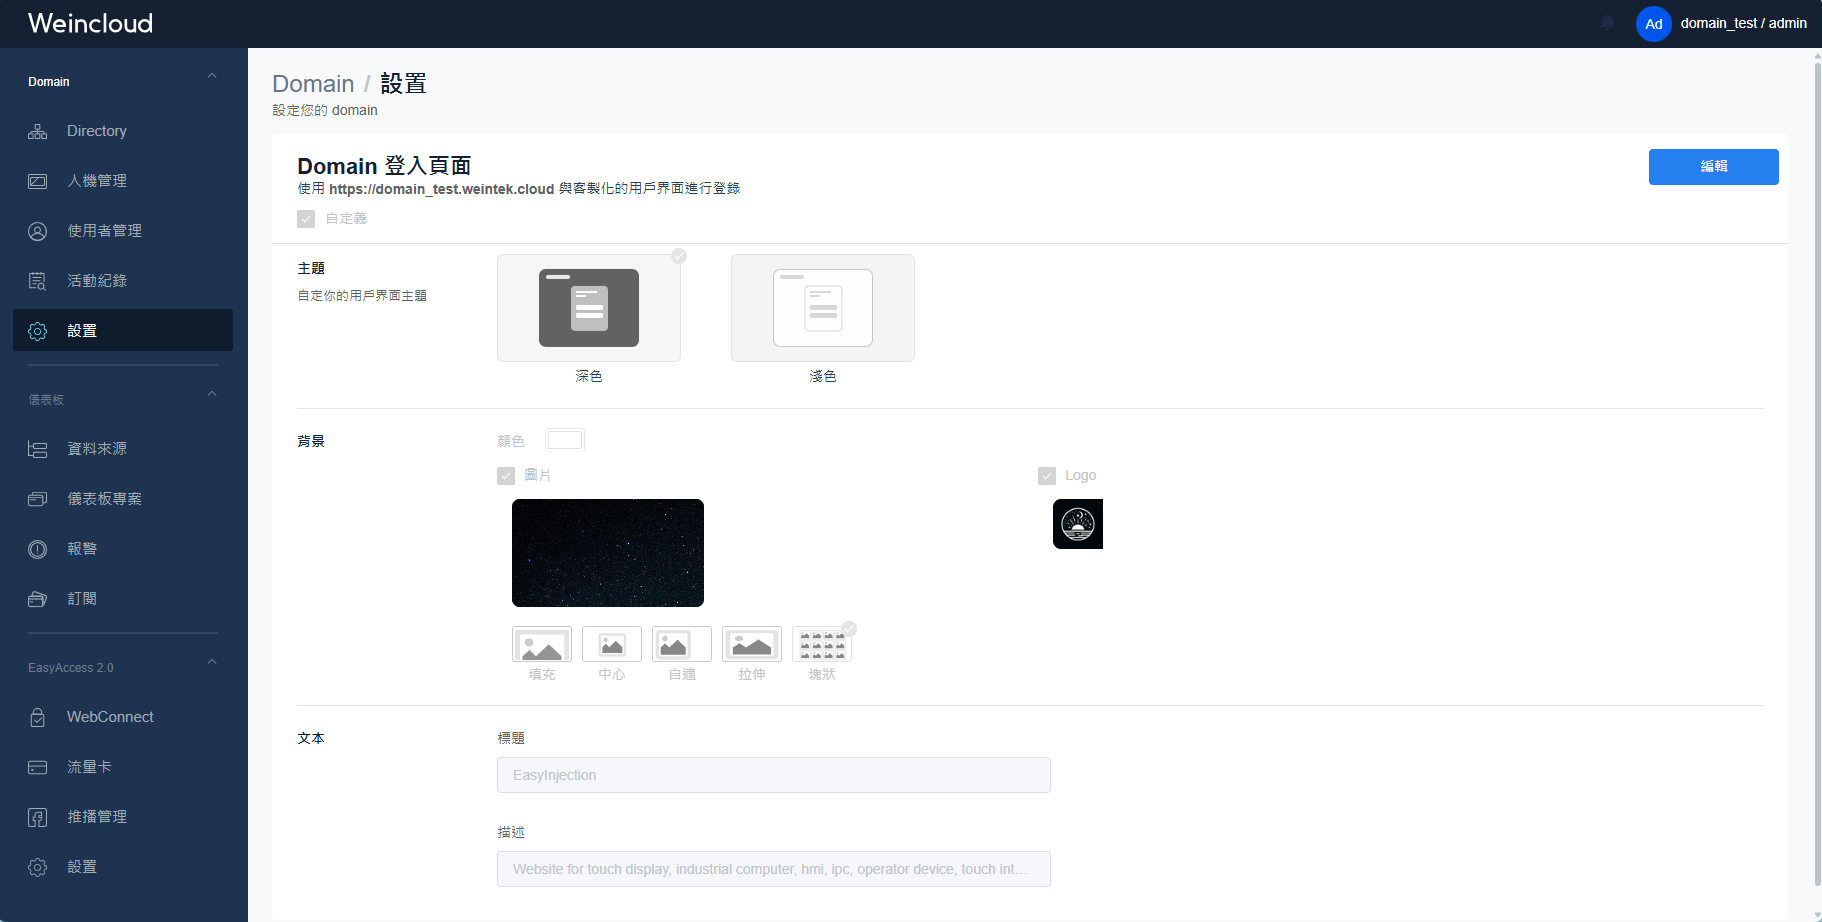Select the 填充 fill image mode icon
This screenshot has width=1822, height=922.
click(x=542, y=644)
